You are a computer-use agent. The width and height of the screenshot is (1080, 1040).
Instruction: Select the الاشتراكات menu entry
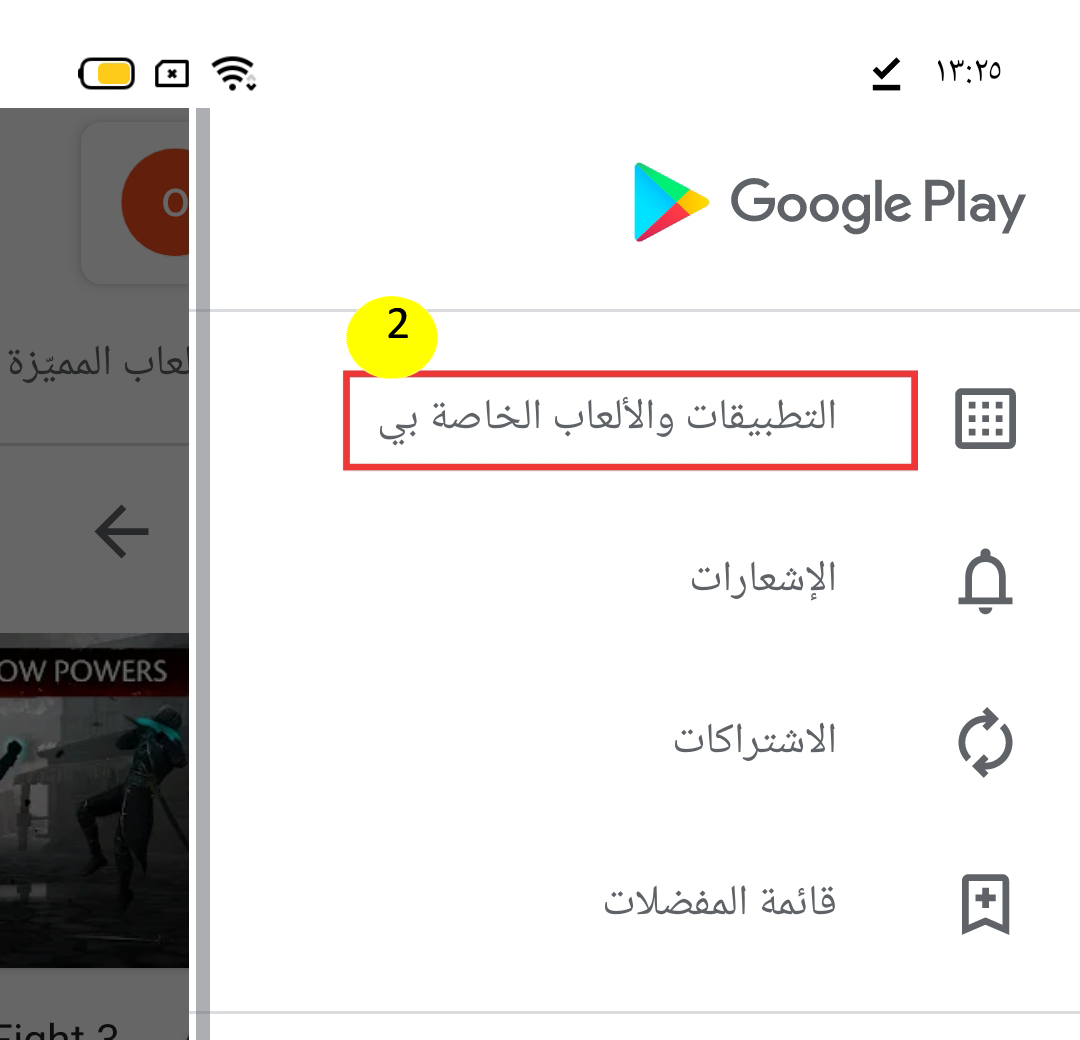click(x=754, y=740)
